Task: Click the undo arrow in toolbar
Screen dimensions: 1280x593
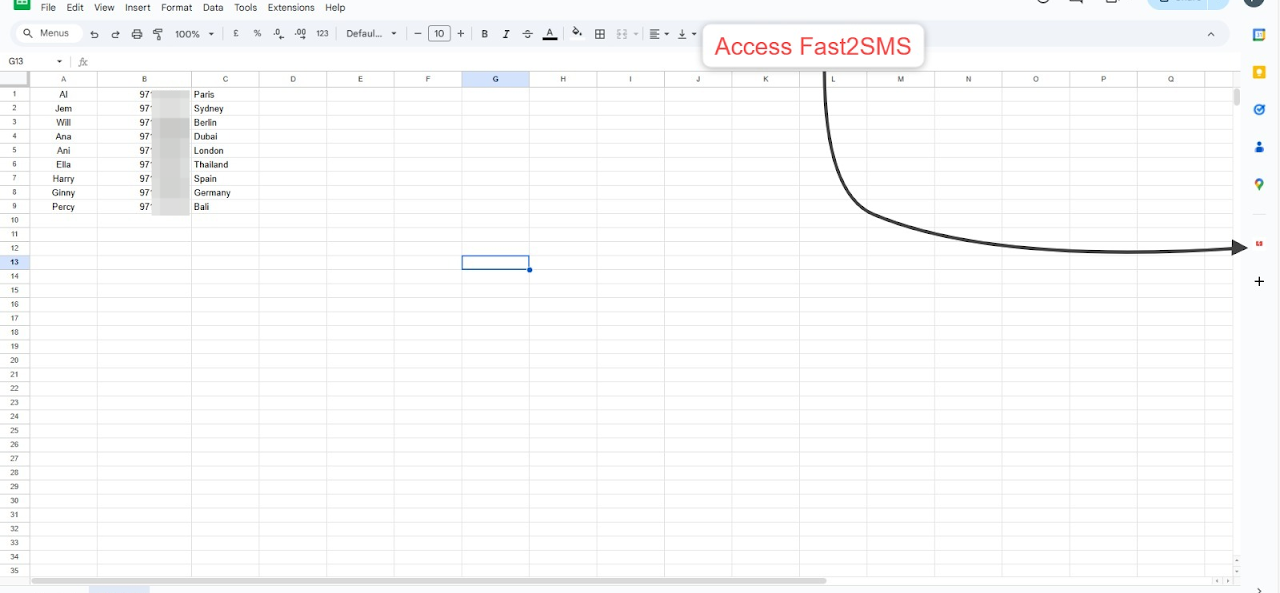Action: [x=94, y=34]
